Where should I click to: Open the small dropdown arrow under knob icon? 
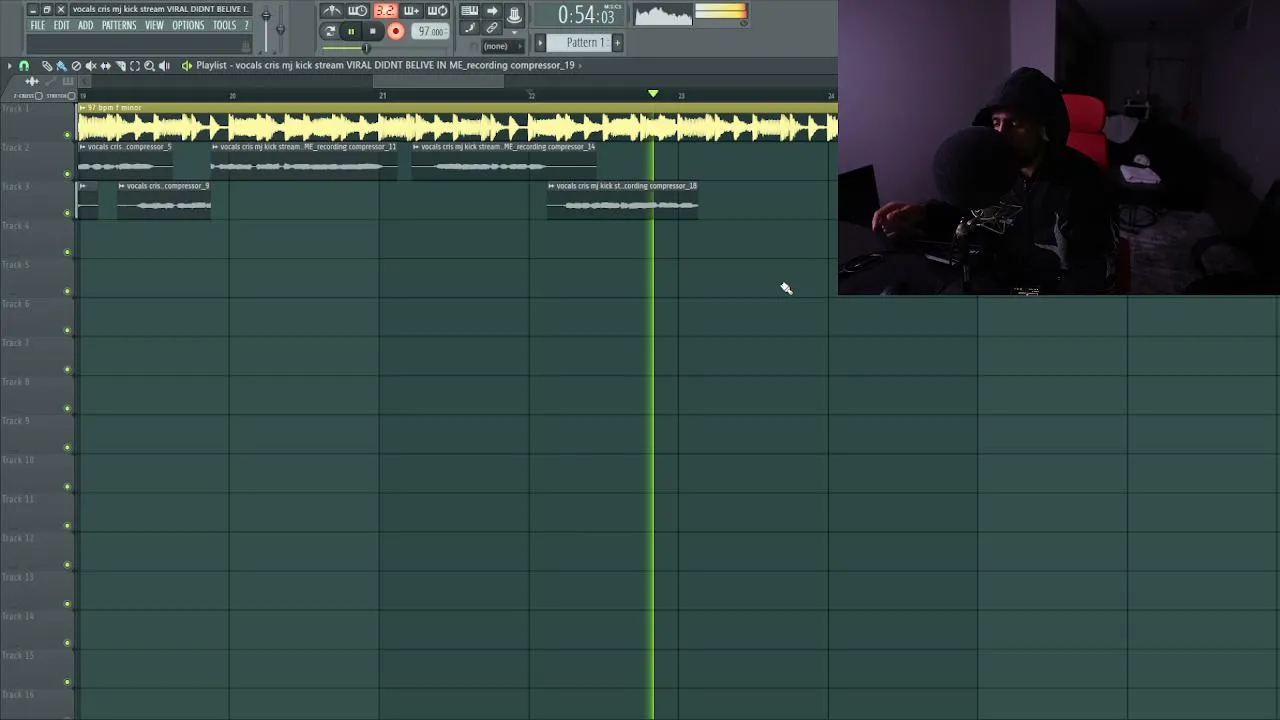pyautogui.click(x=515, y=33)
